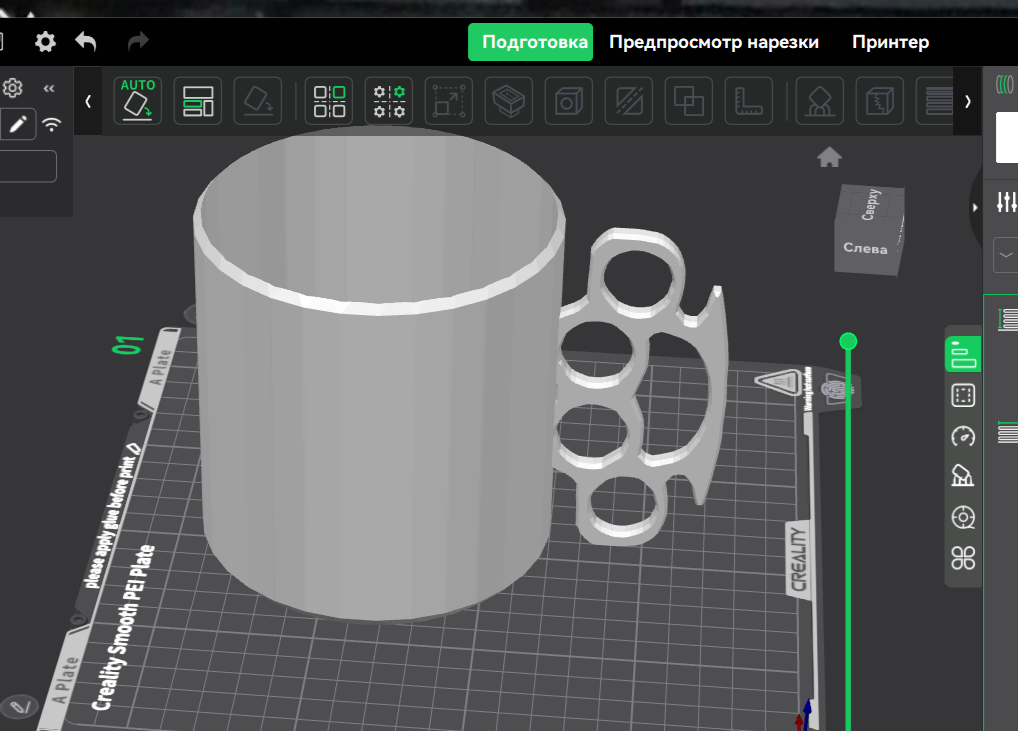Viewport: 1018px width, 731px height.
Task: Reset the view with the home icon
Action: (829, 157)
